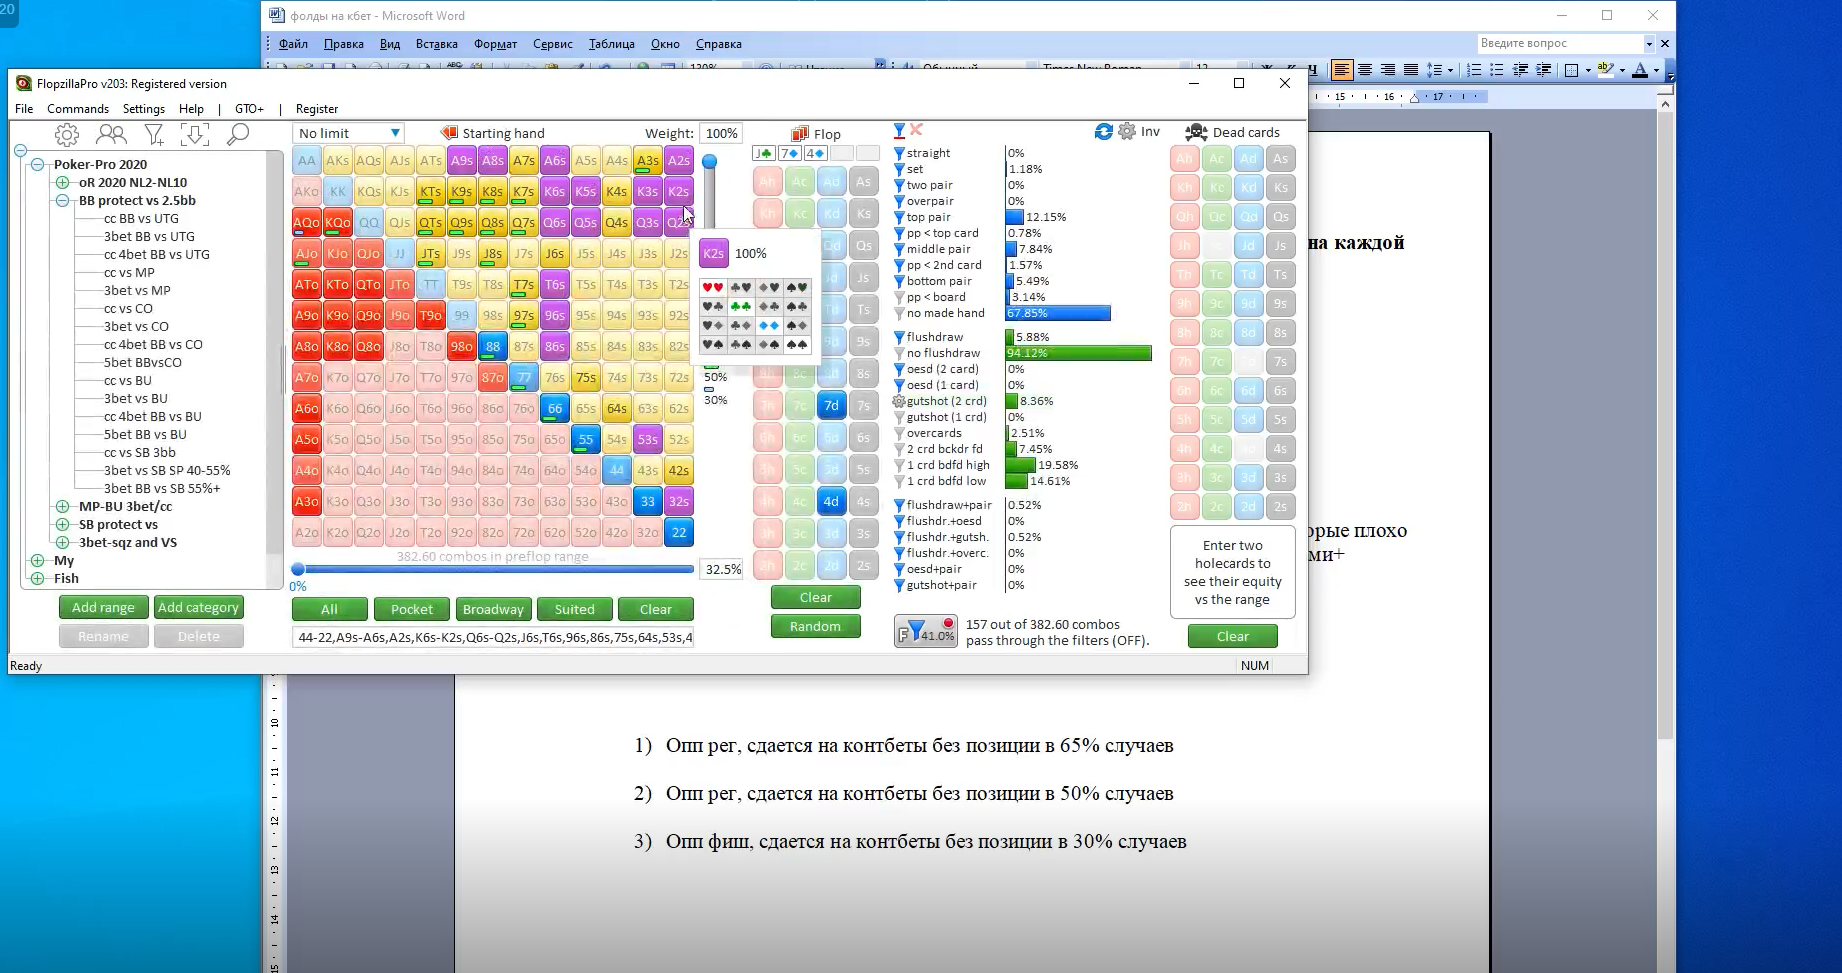Expand the oR 2020 NL2-NL10 node

[62, 182]
